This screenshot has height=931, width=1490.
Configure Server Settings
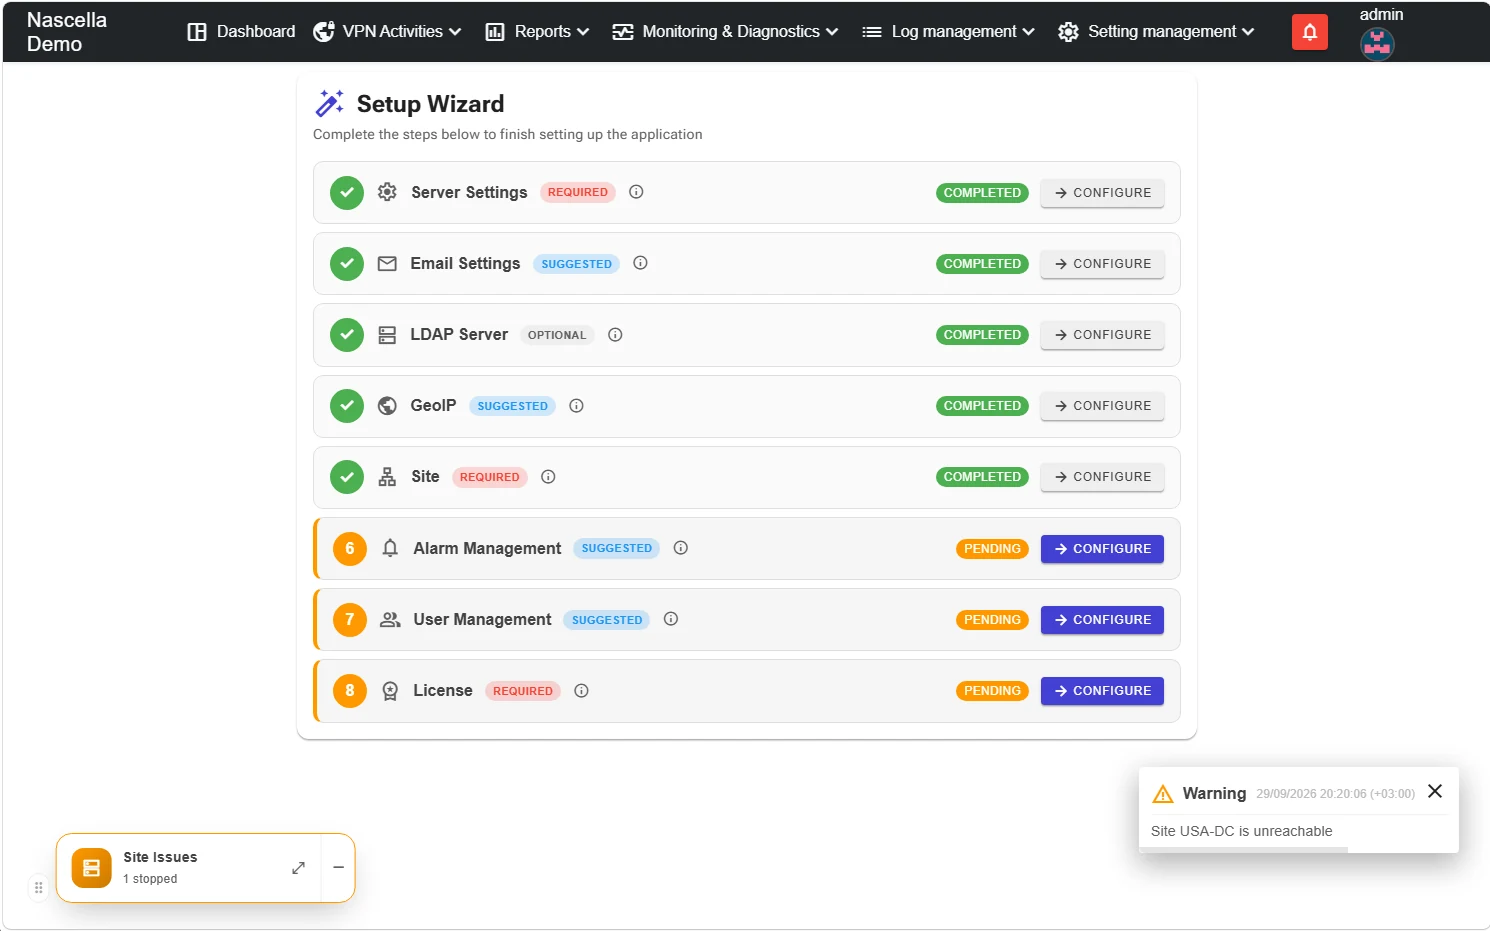coord(1102,193)
